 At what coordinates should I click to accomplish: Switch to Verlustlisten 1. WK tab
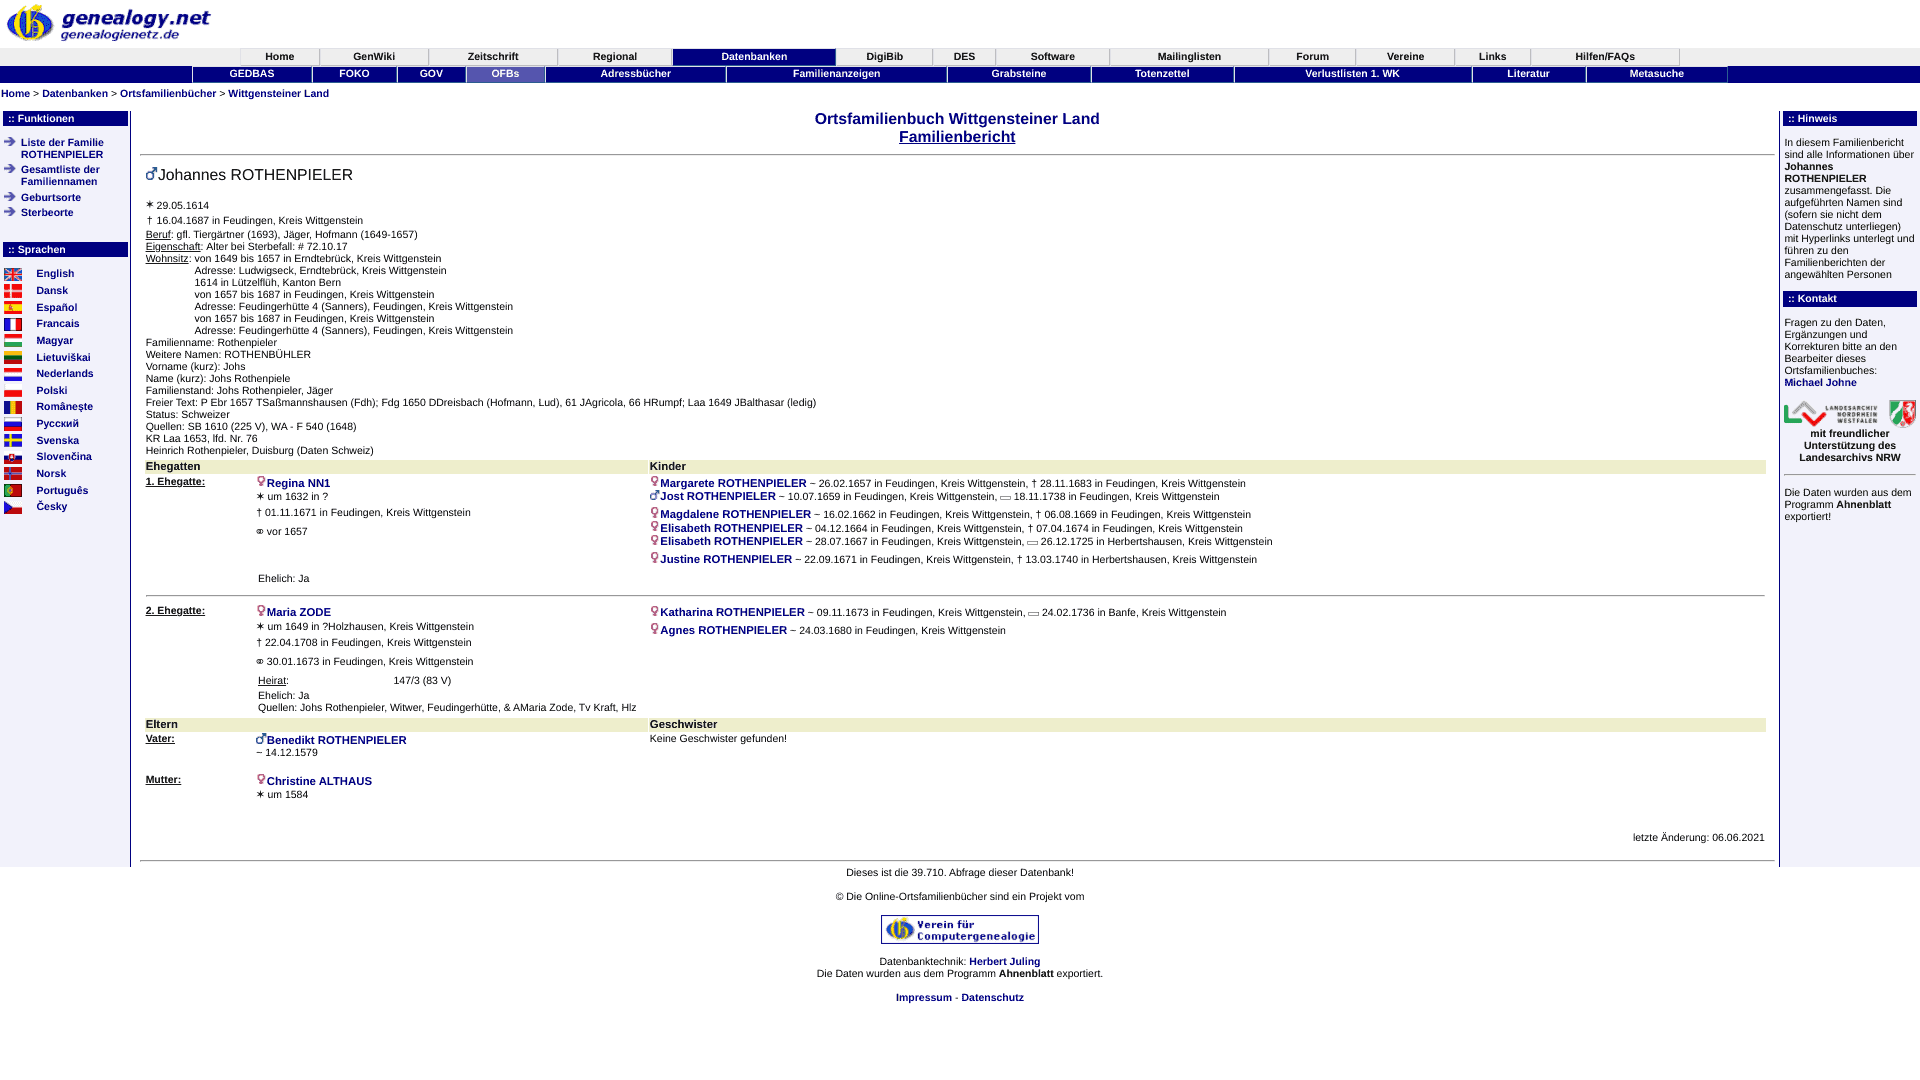click(1352, 74)
